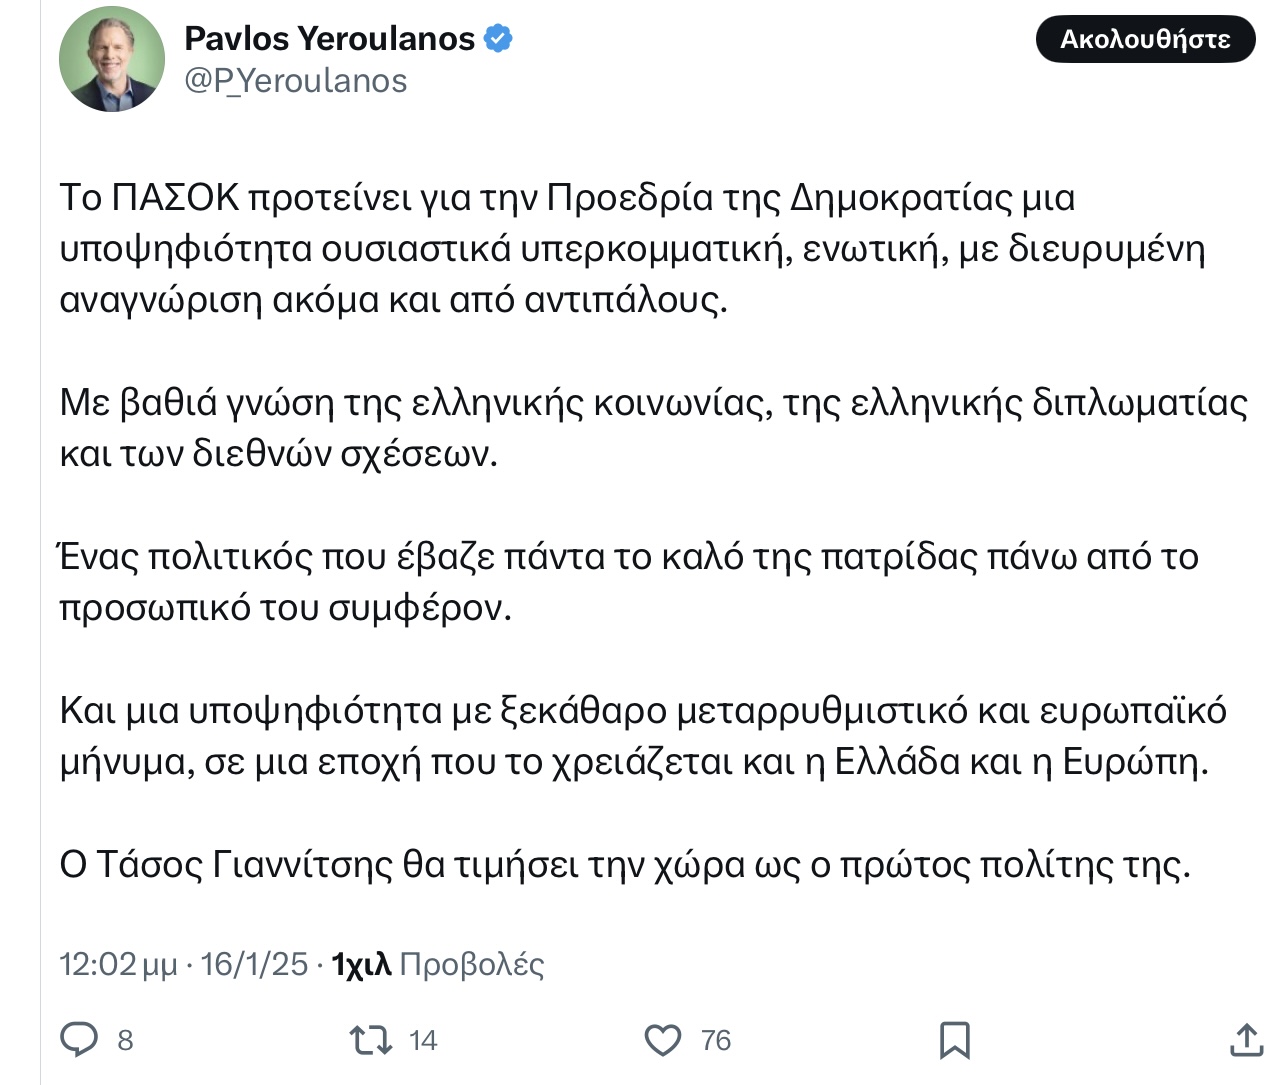Click the 12:02 μμ timestamp
Image resolution: width=1272 pixels, height=1085 pixels.
(x=118, y=964)
